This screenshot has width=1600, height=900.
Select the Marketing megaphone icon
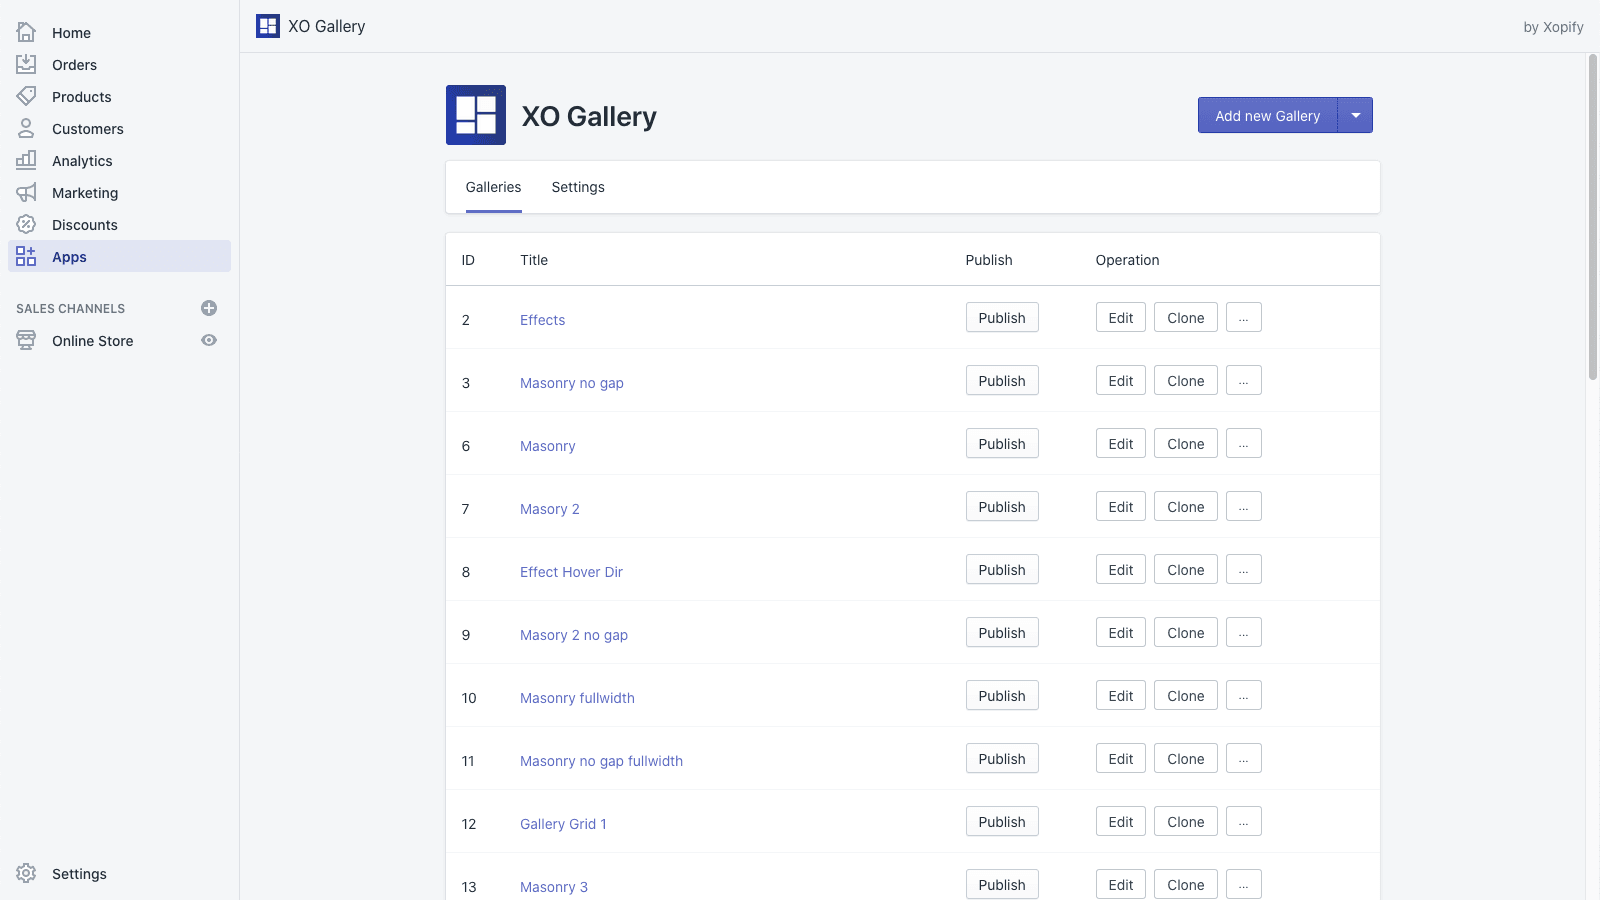point(26,192)
